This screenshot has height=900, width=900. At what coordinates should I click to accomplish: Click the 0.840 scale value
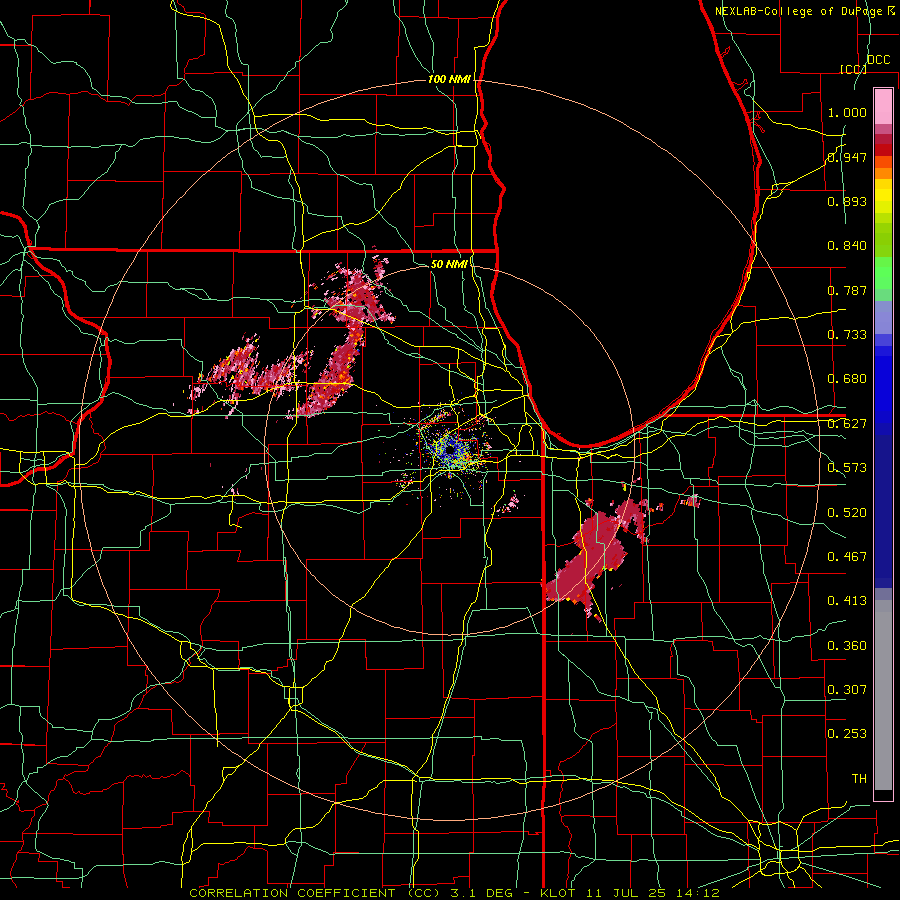[847, 246]
